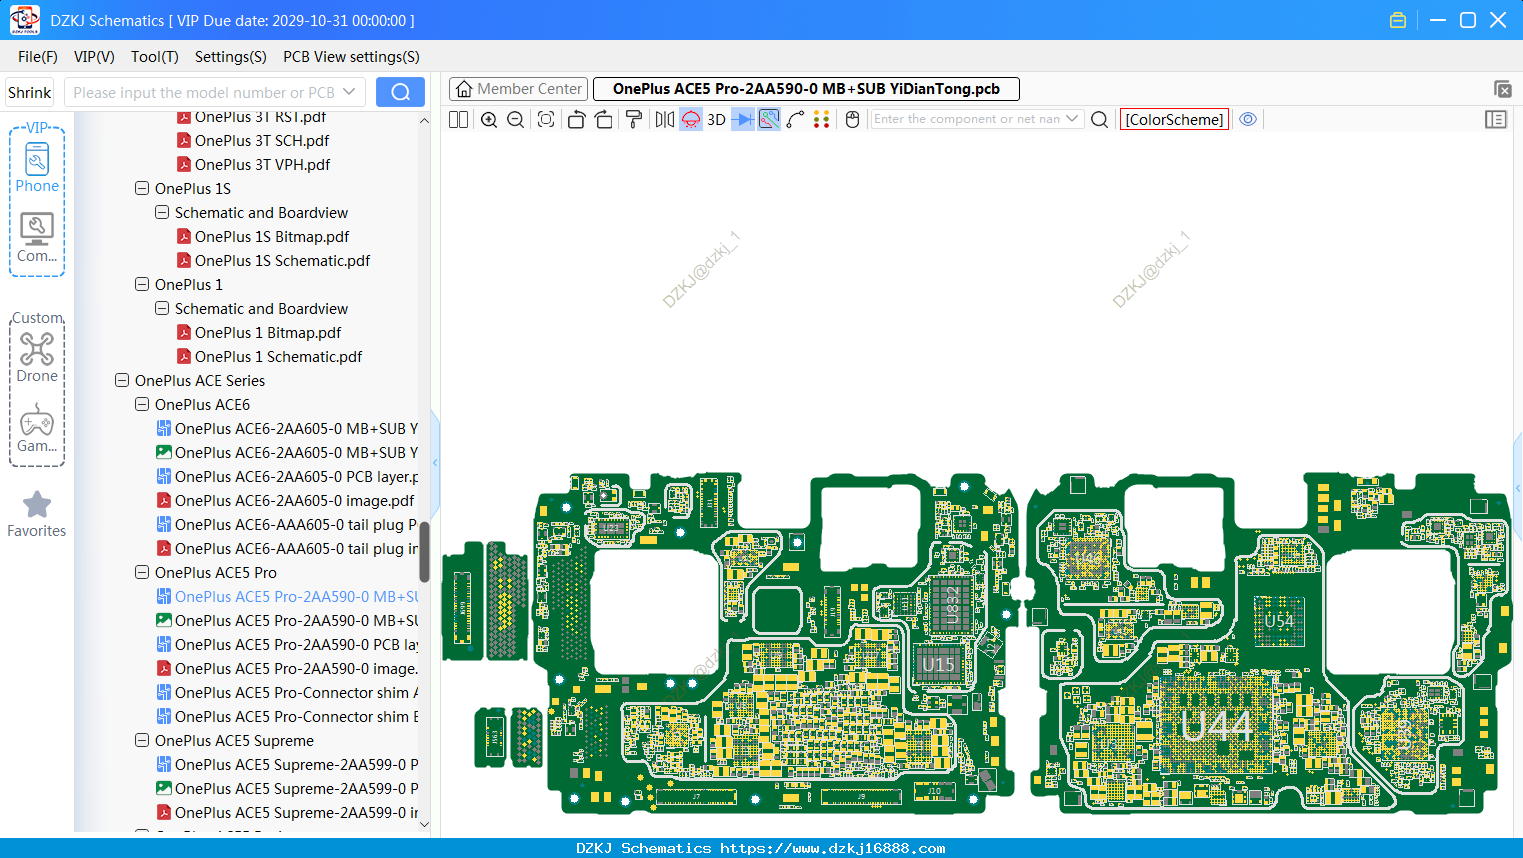This screenshot has height=858, width=1523.
Task: Mirror flip the PCB board
Action: (x=665, y=120)
